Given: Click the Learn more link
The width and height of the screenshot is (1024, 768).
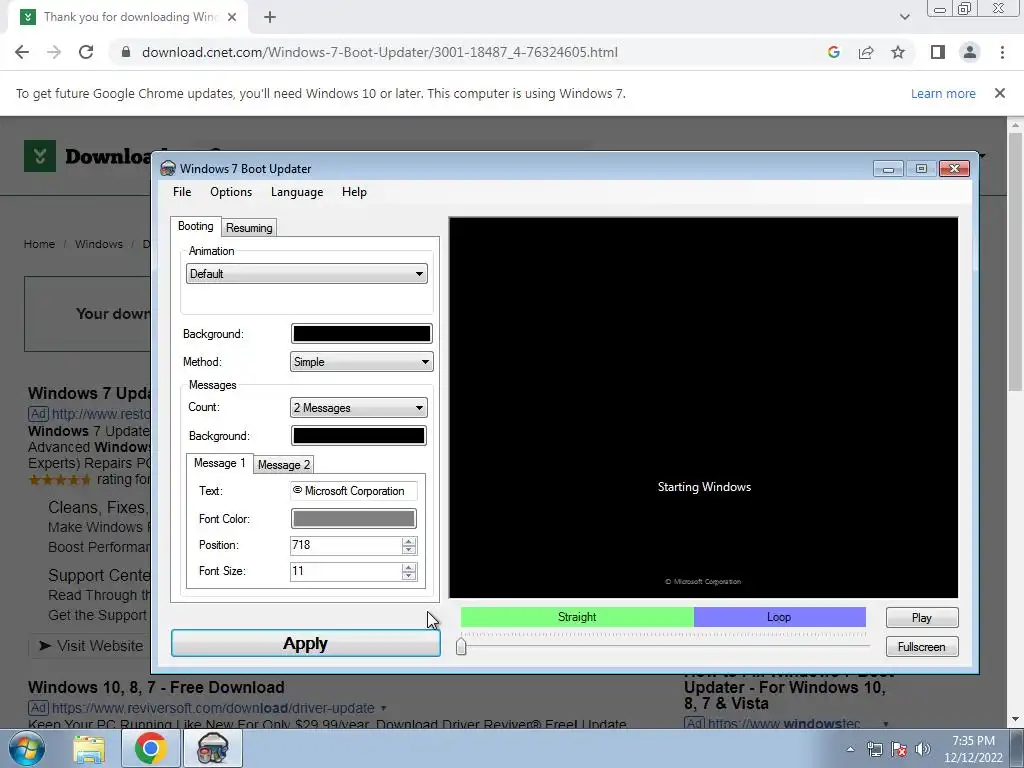Looking at the screenshot, I should [x=943, y=93].
